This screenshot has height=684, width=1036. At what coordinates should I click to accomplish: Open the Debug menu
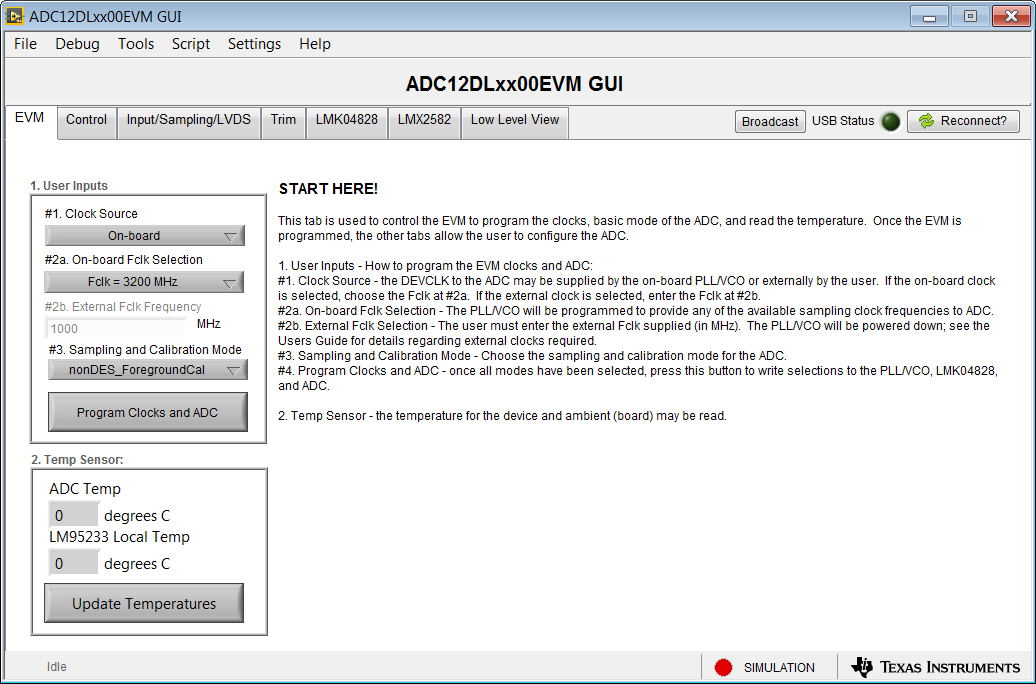coord(77,44)
